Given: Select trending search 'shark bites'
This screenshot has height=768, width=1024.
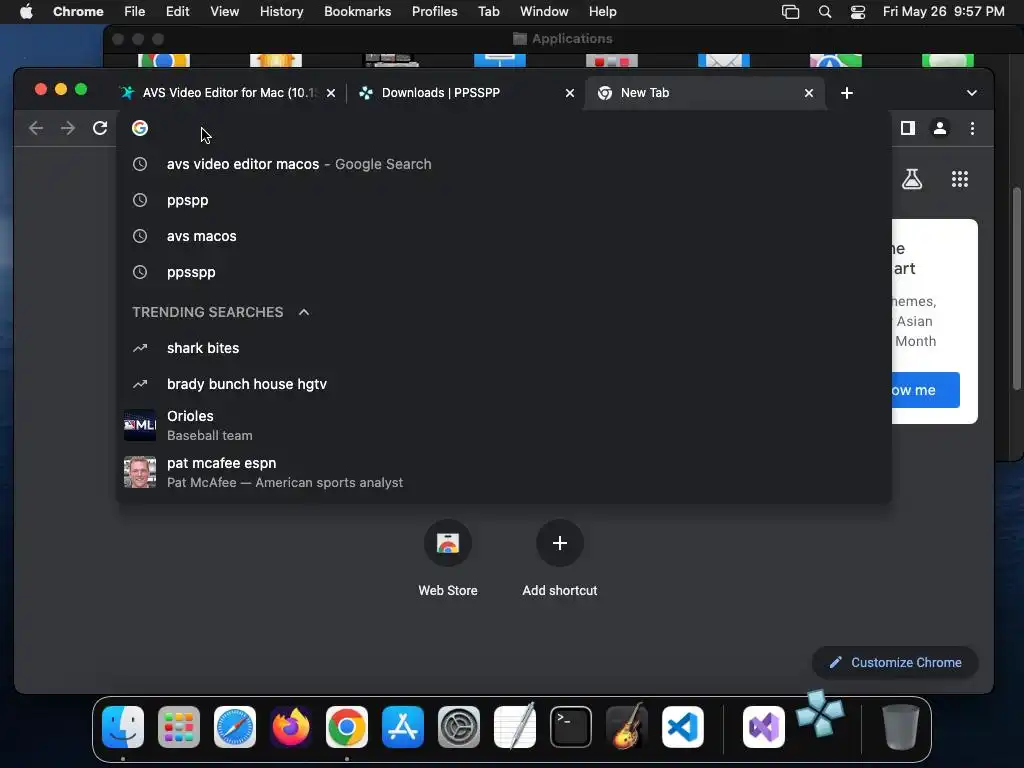Looking at the screenshot, I should [504, 348].
